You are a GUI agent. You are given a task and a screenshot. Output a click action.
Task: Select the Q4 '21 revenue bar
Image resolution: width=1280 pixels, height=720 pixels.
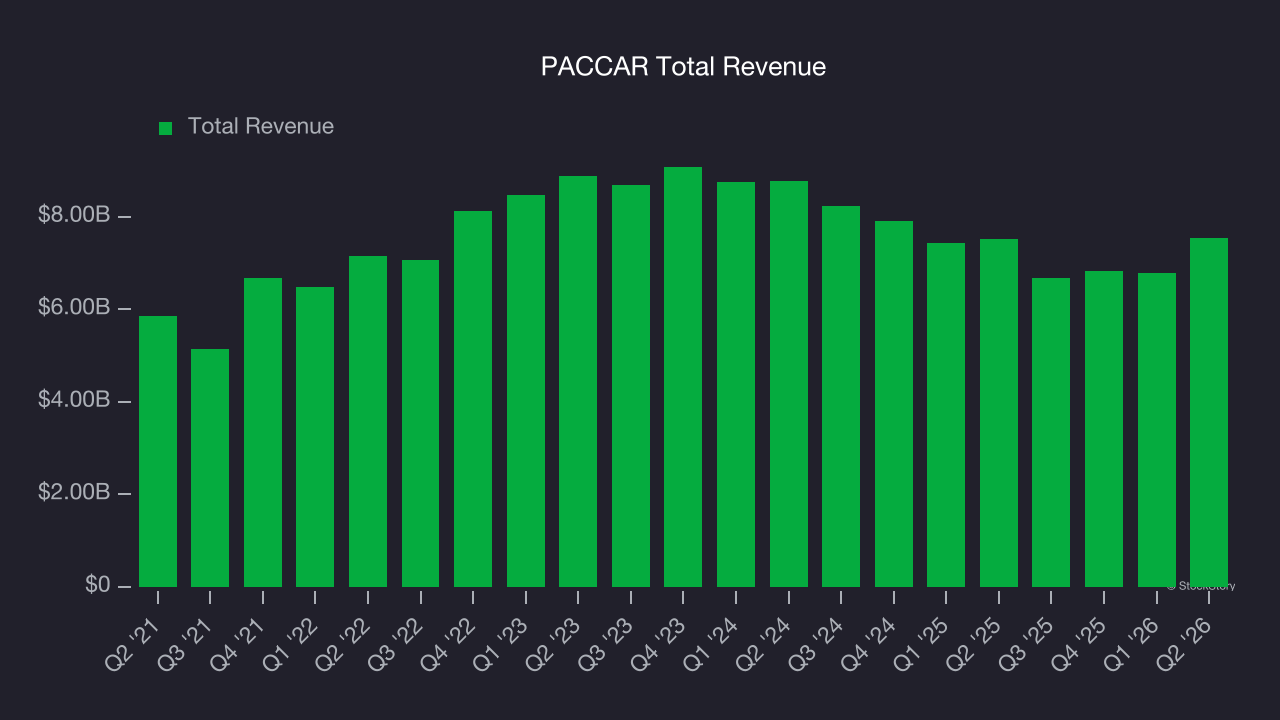coord(263,432)
